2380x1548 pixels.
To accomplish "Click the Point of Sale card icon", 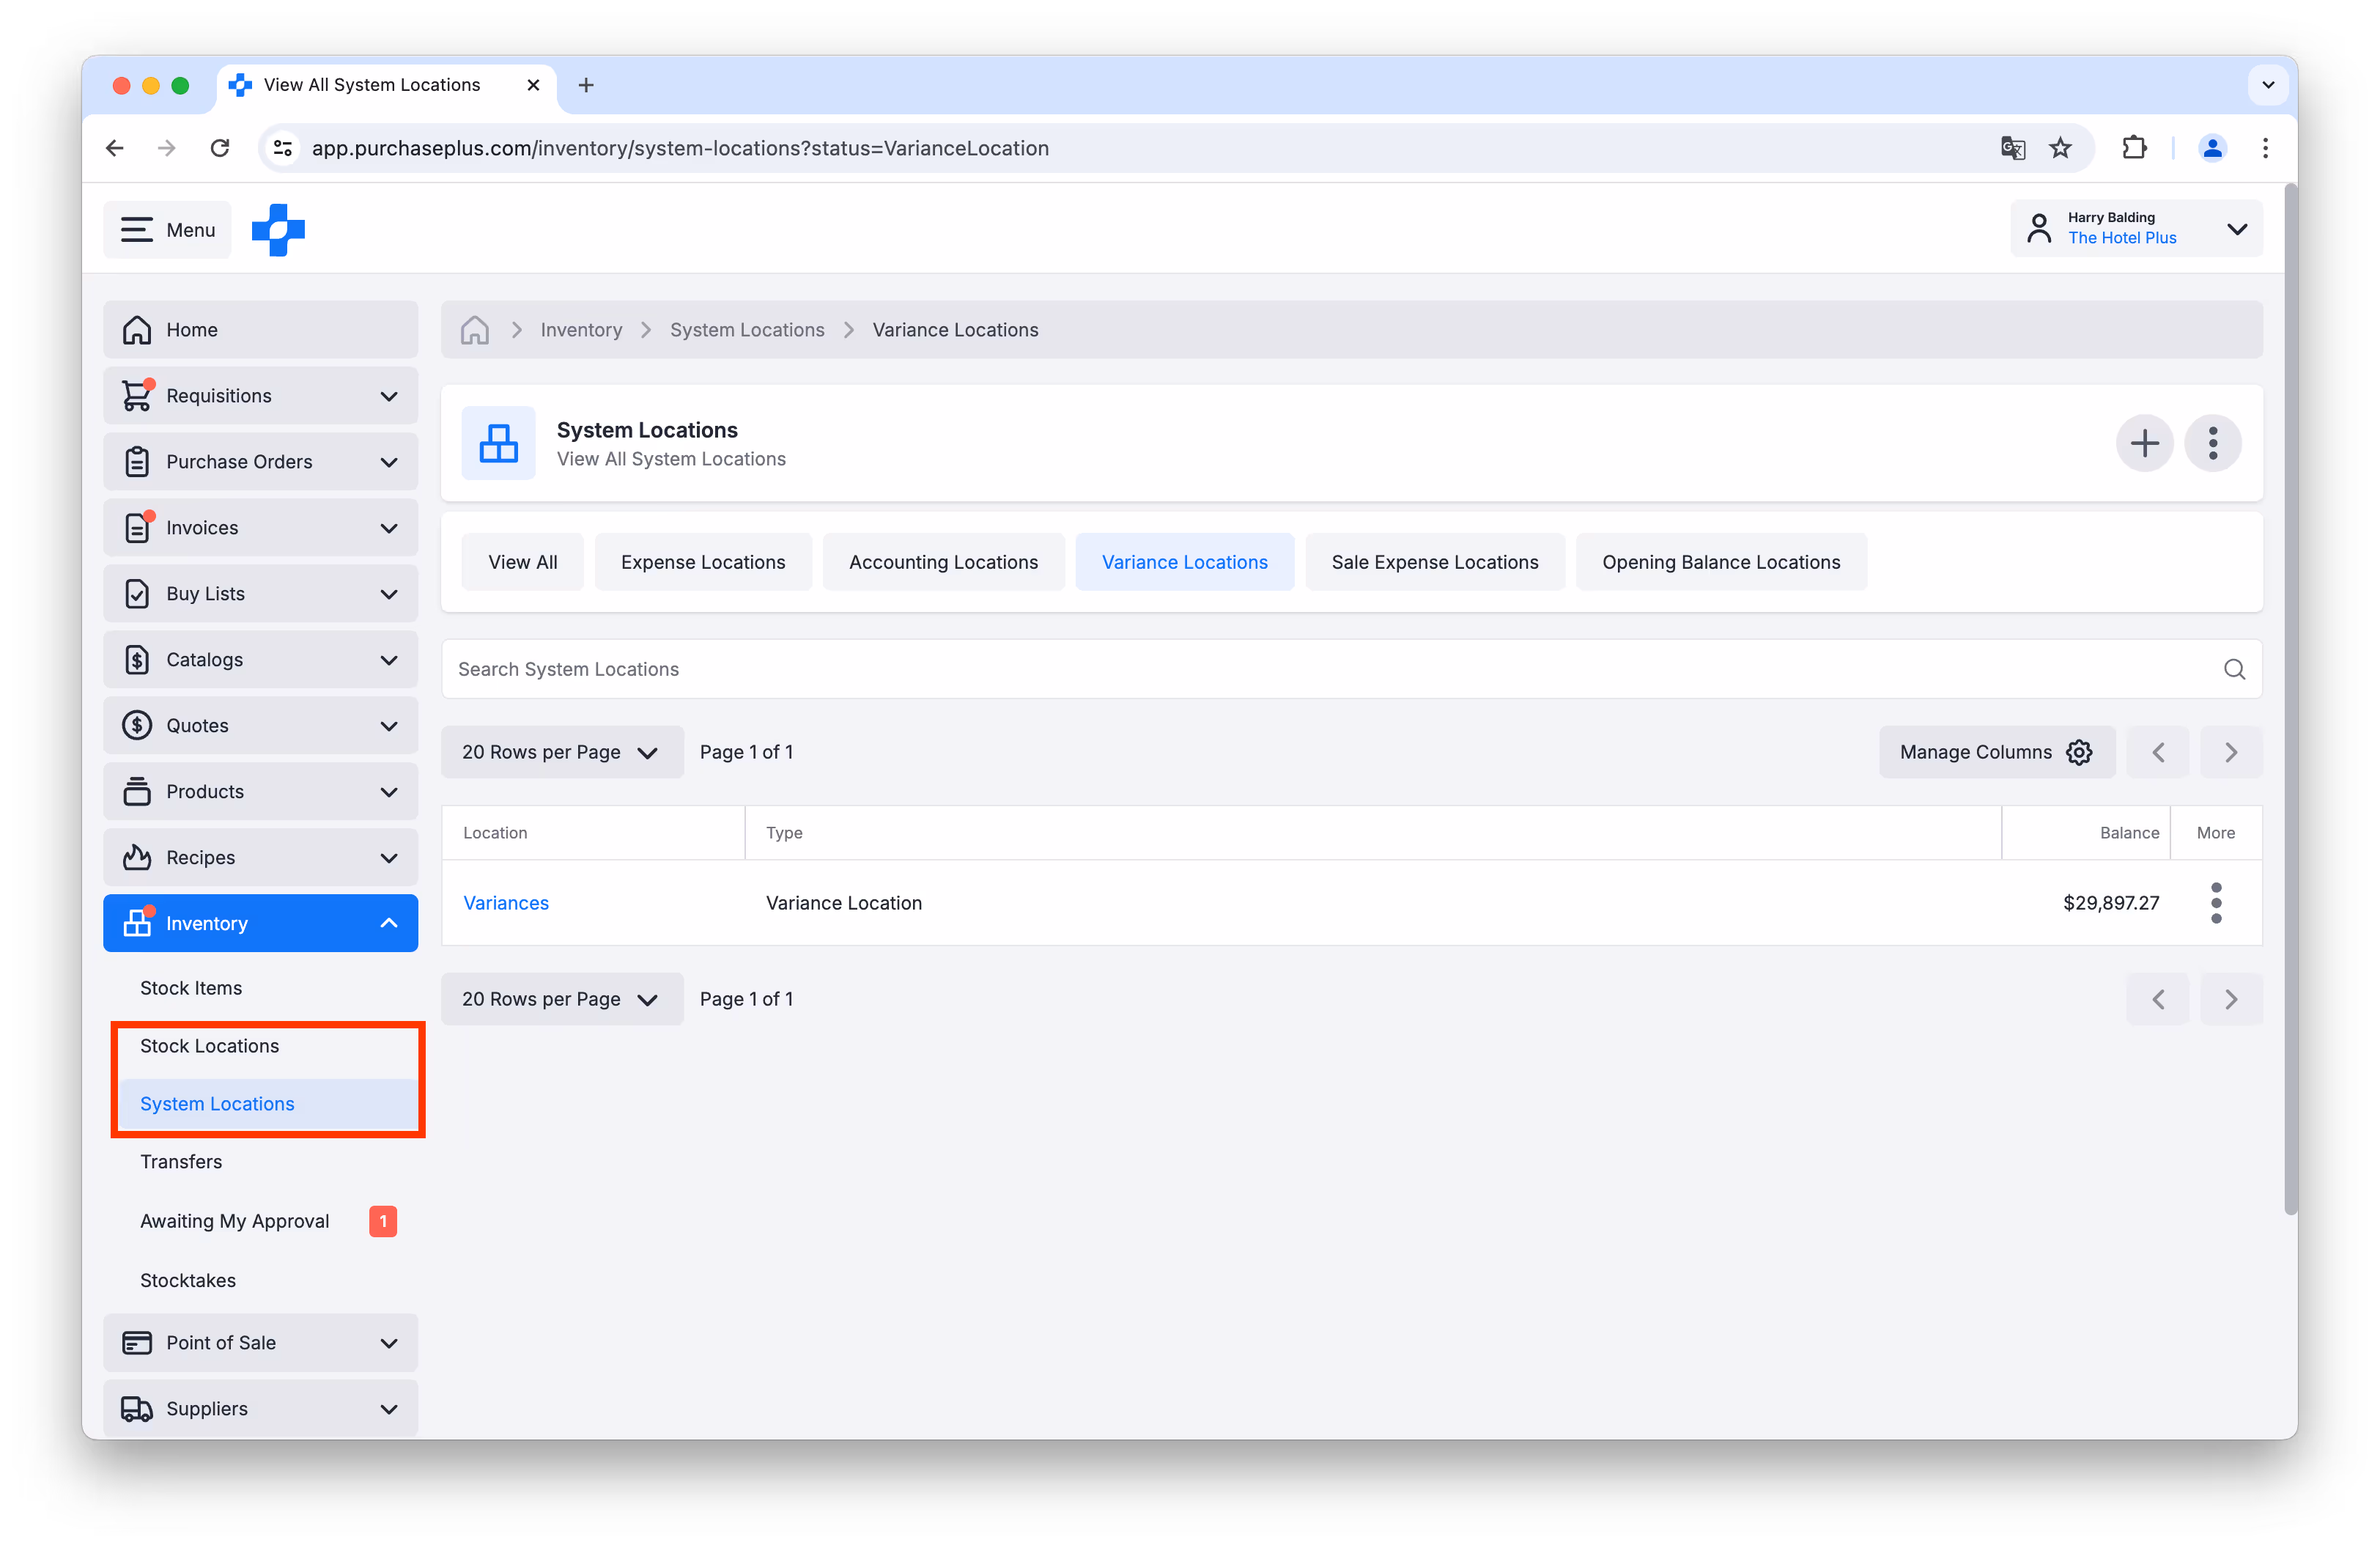I will [138, 1342].
